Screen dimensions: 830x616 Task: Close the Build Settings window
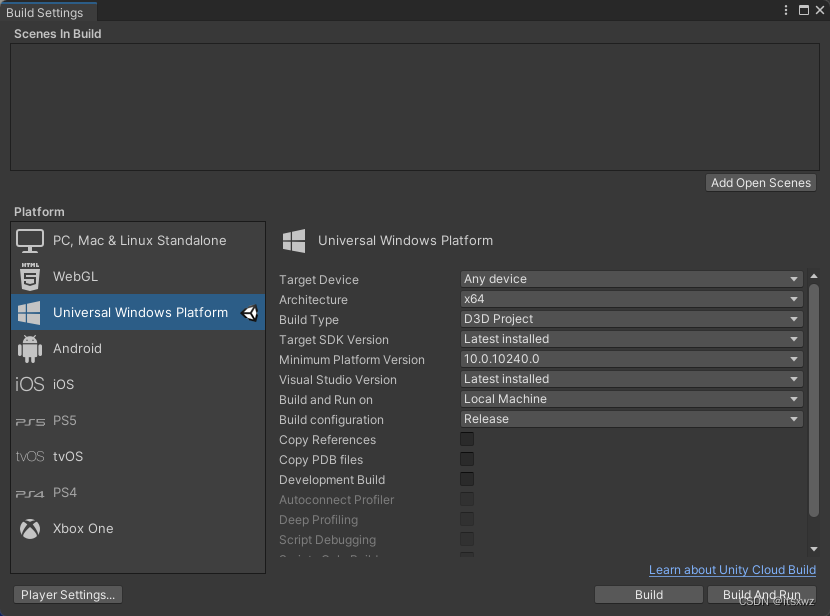820,10
